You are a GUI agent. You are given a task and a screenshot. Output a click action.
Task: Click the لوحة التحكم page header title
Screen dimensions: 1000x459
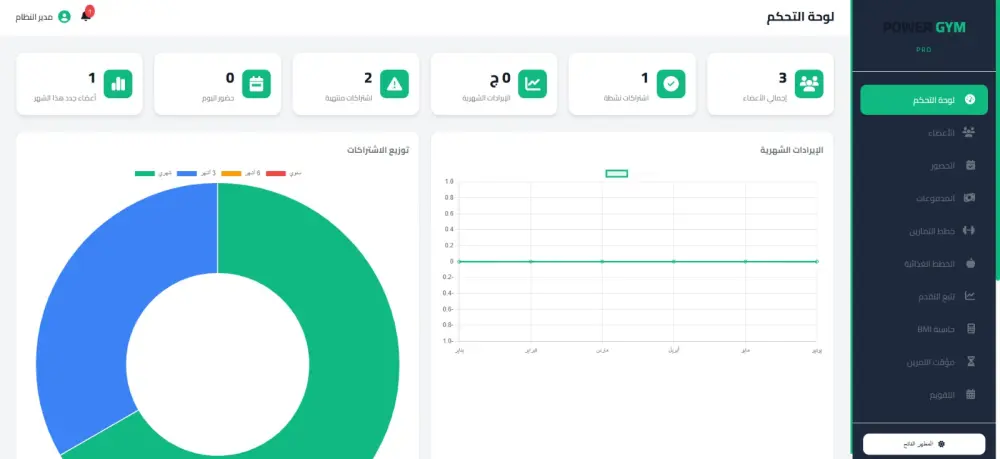(x=800, y=17)
